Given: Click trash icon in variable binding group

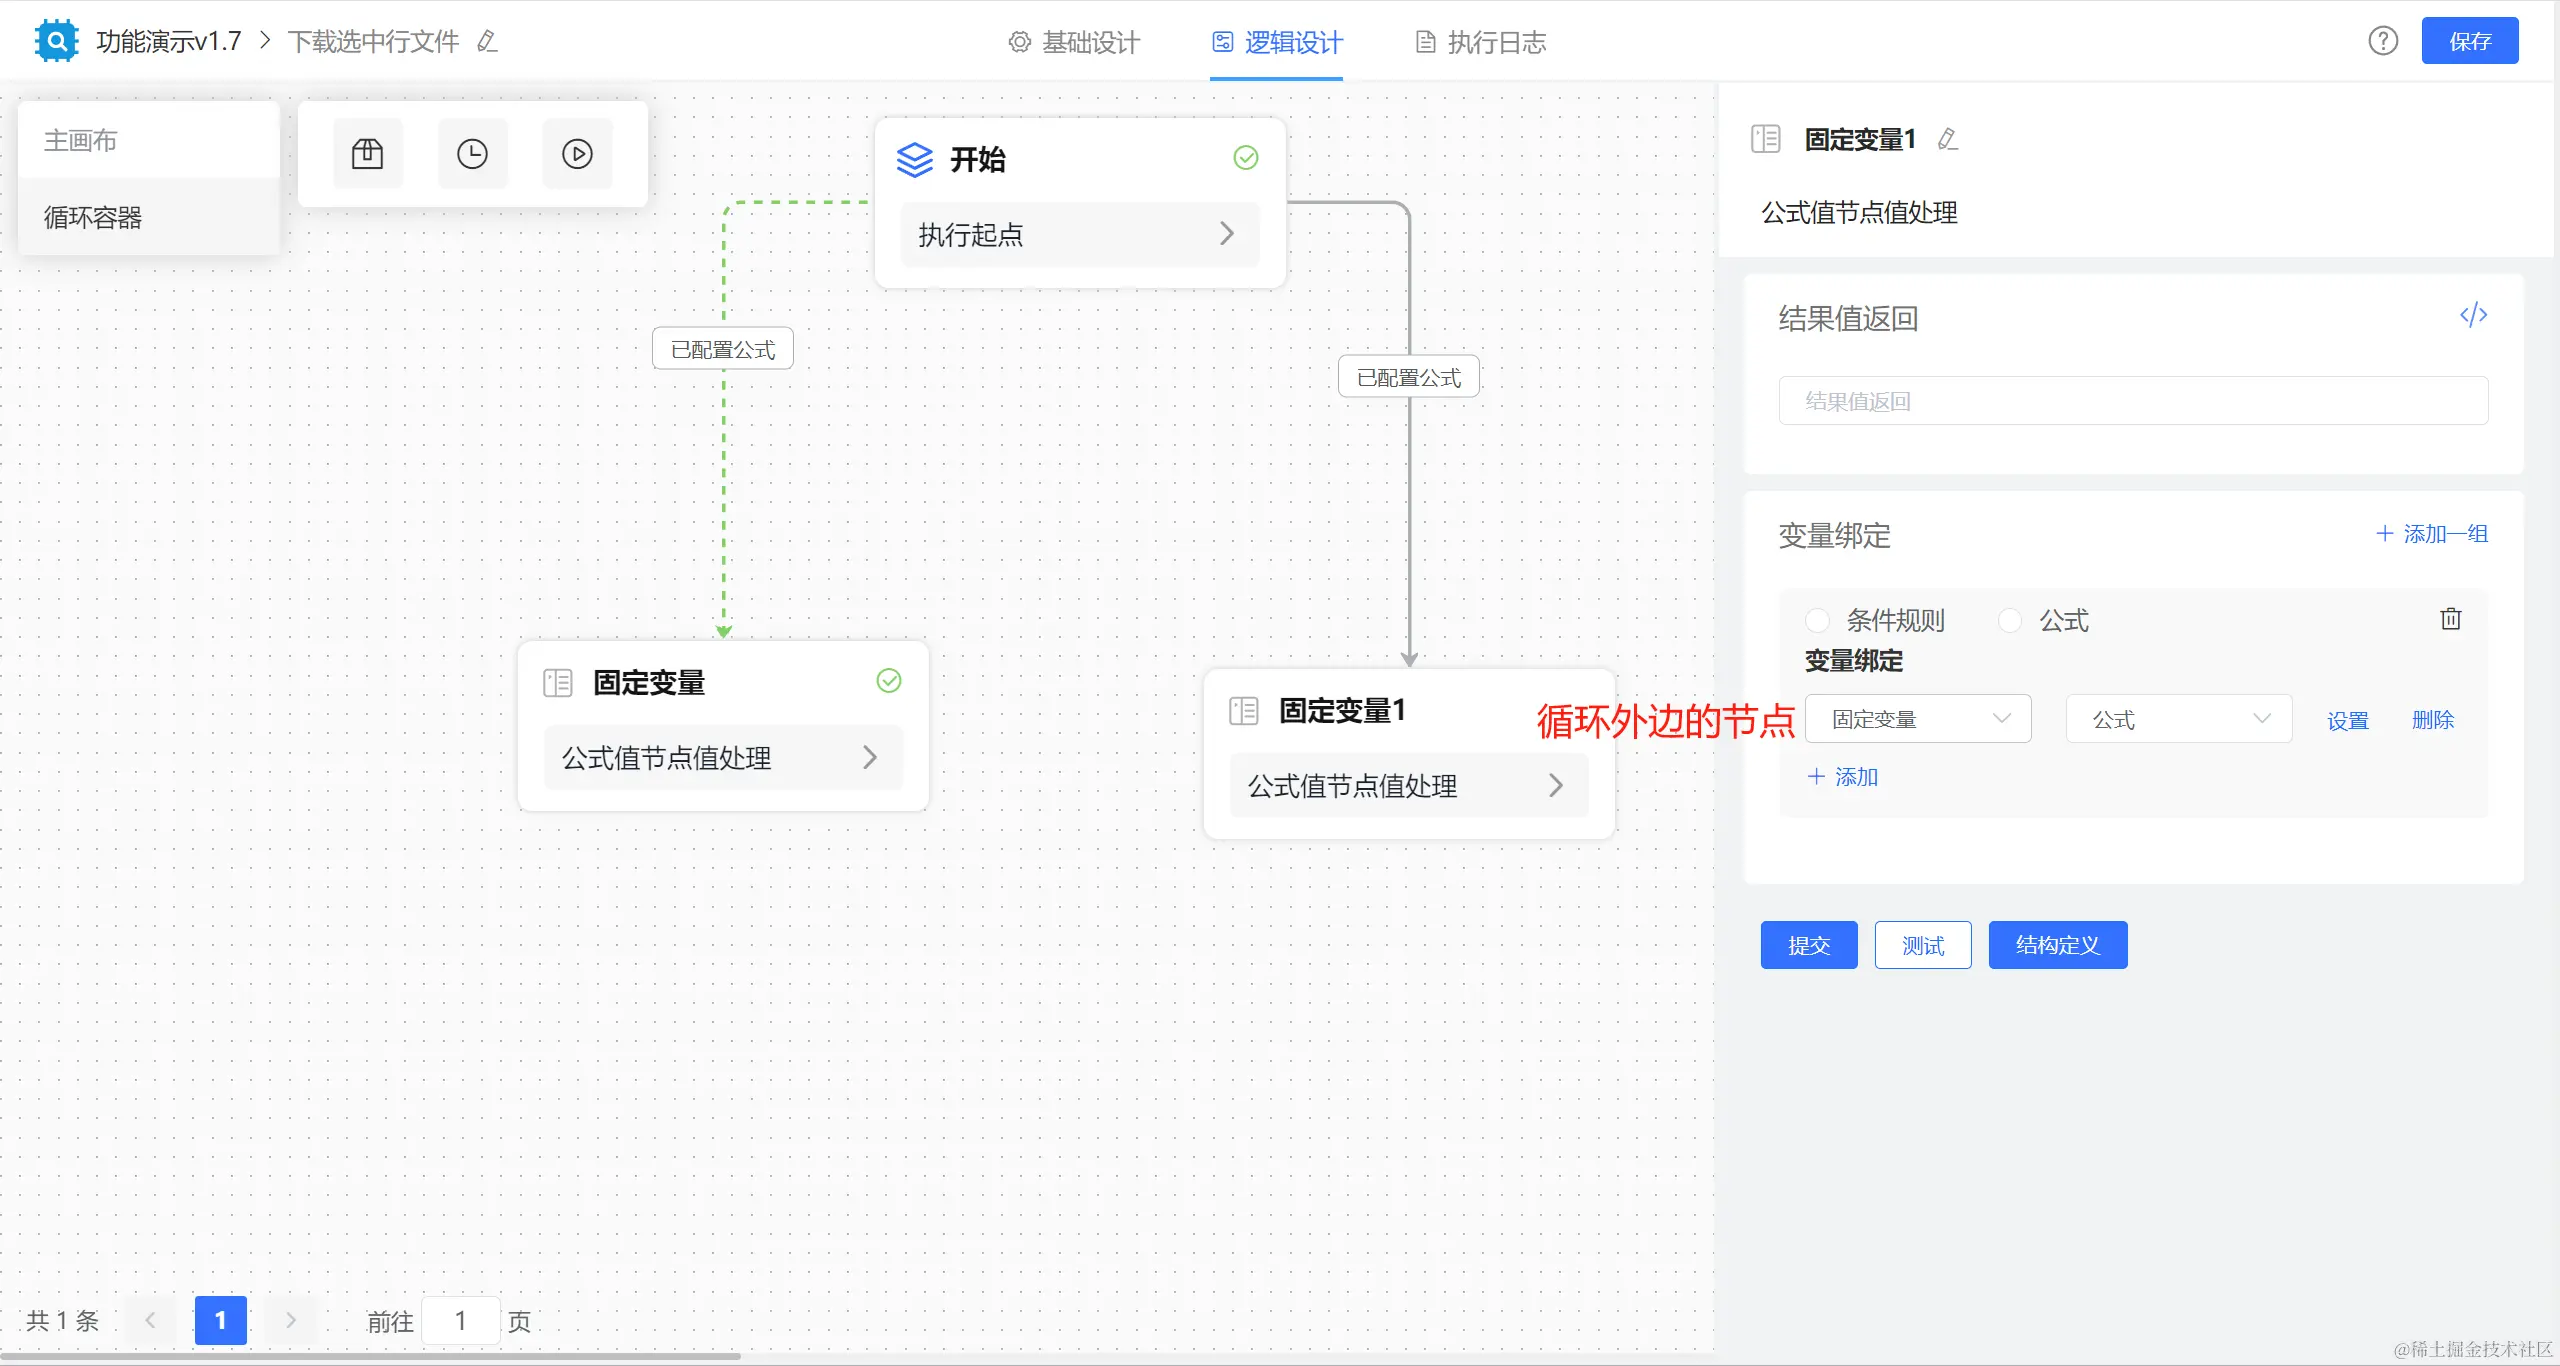Looking at the screenshot, I should click(x=2450, y=619).
